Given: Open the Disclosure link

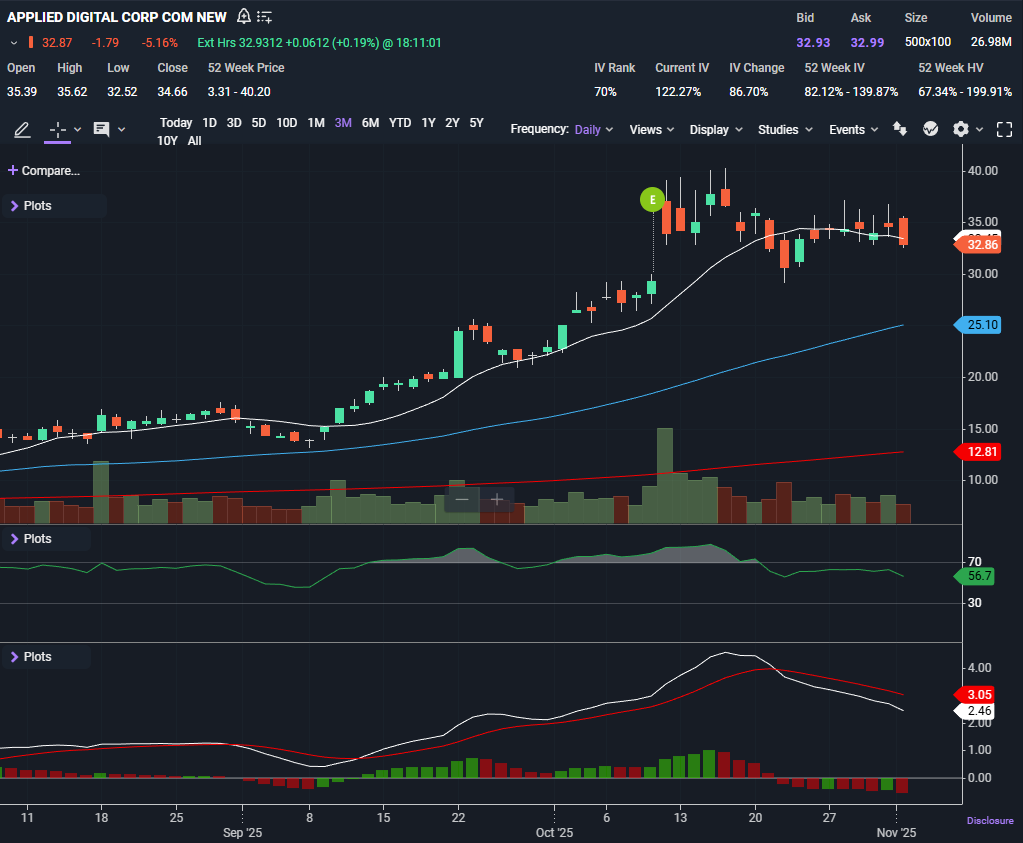Looking at the screenshot, I should [990, 821].
